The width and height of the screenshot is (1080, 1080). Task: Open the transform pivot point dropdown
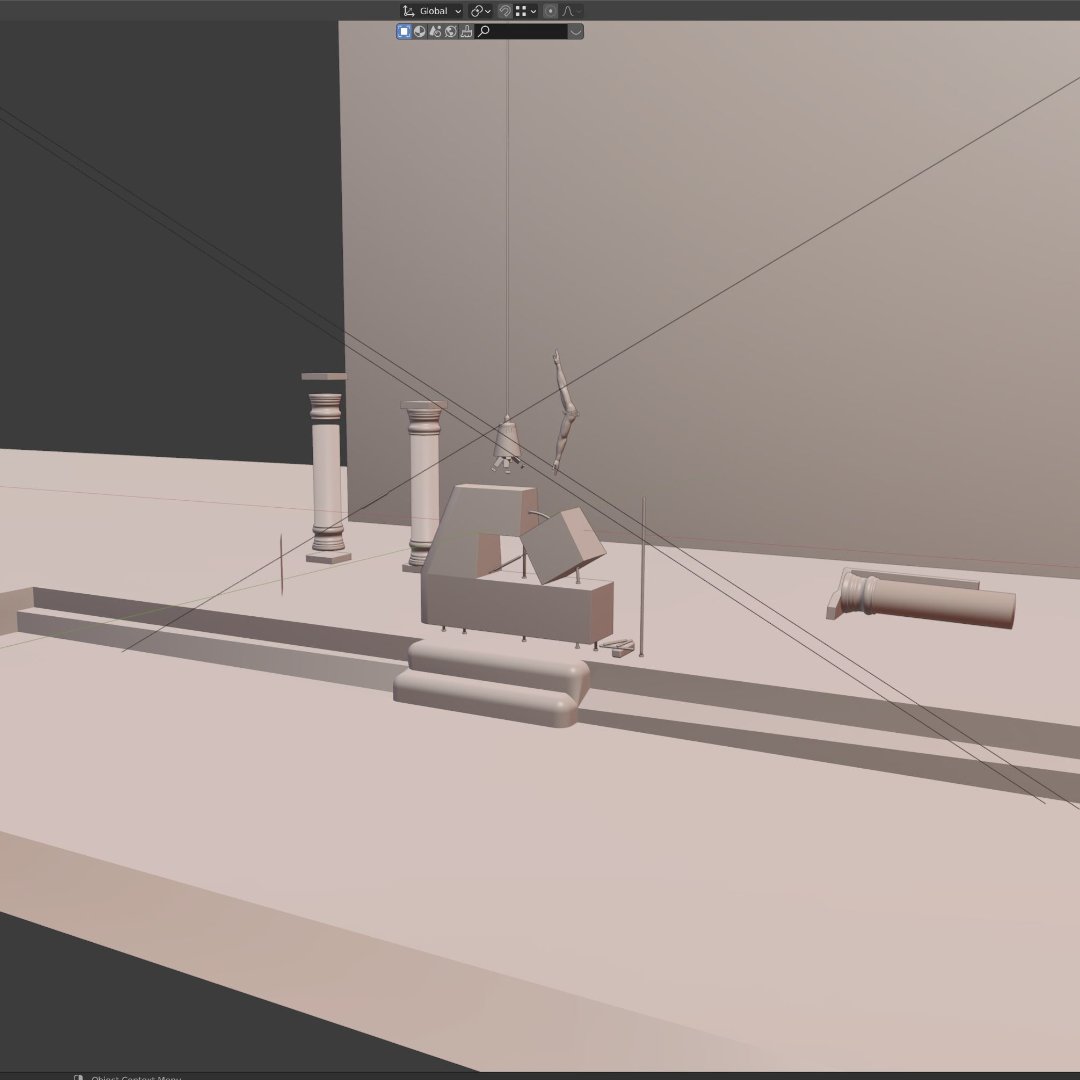(480, 11)
